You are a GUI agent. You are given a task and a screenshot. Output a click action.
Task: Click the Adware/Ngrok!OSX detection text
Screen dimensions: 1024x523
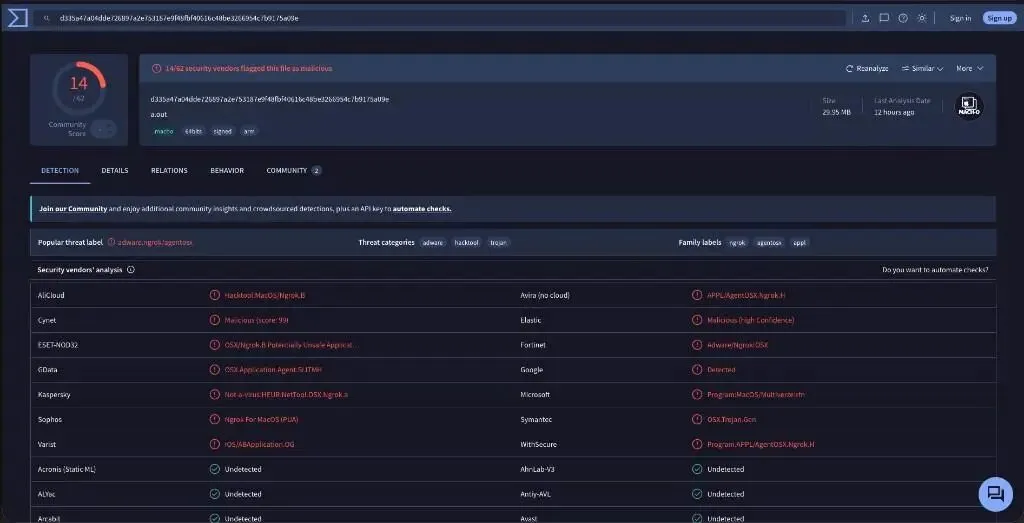point(737,345)
